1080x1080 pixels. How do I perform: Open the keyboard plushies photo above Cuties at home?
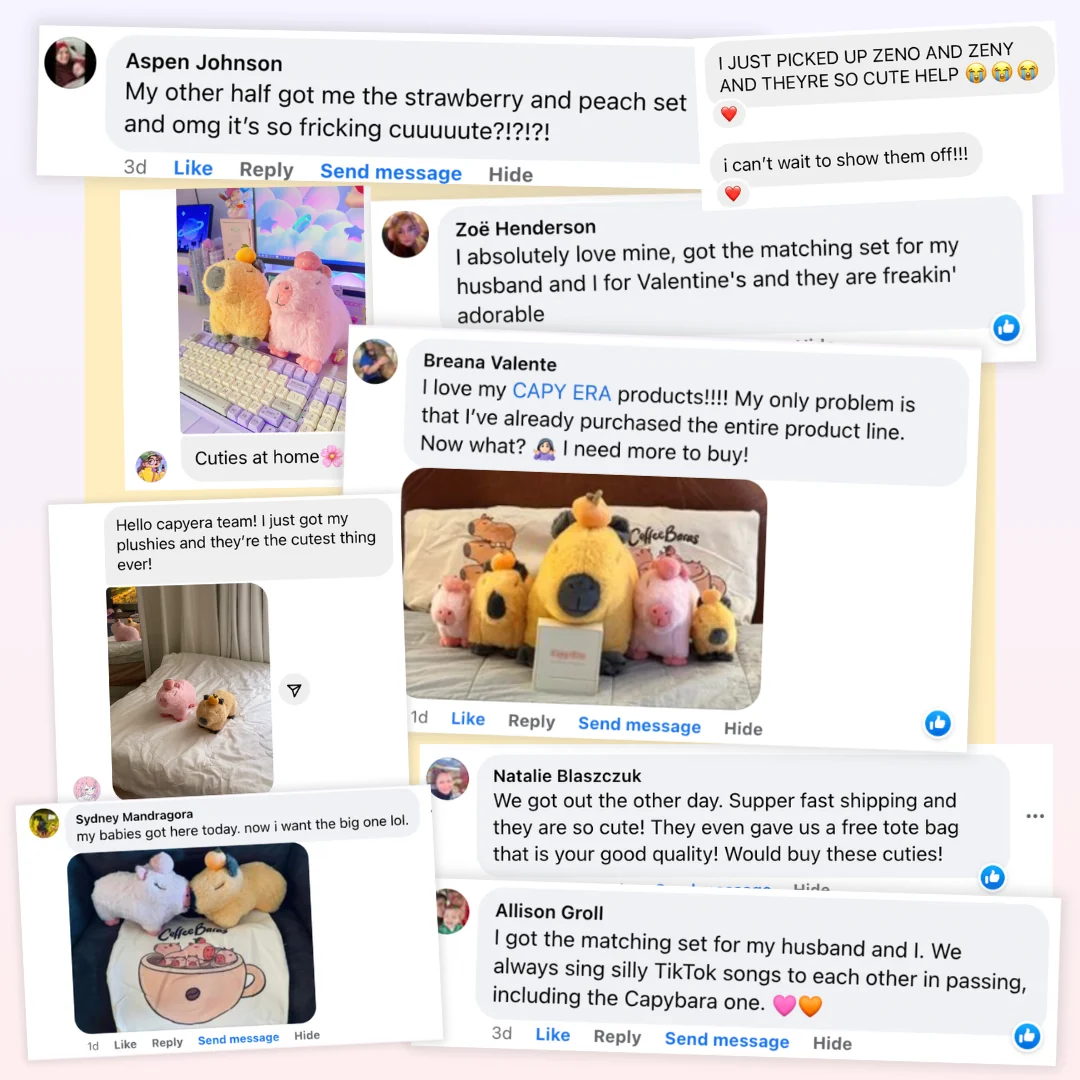tap(270, 309)
